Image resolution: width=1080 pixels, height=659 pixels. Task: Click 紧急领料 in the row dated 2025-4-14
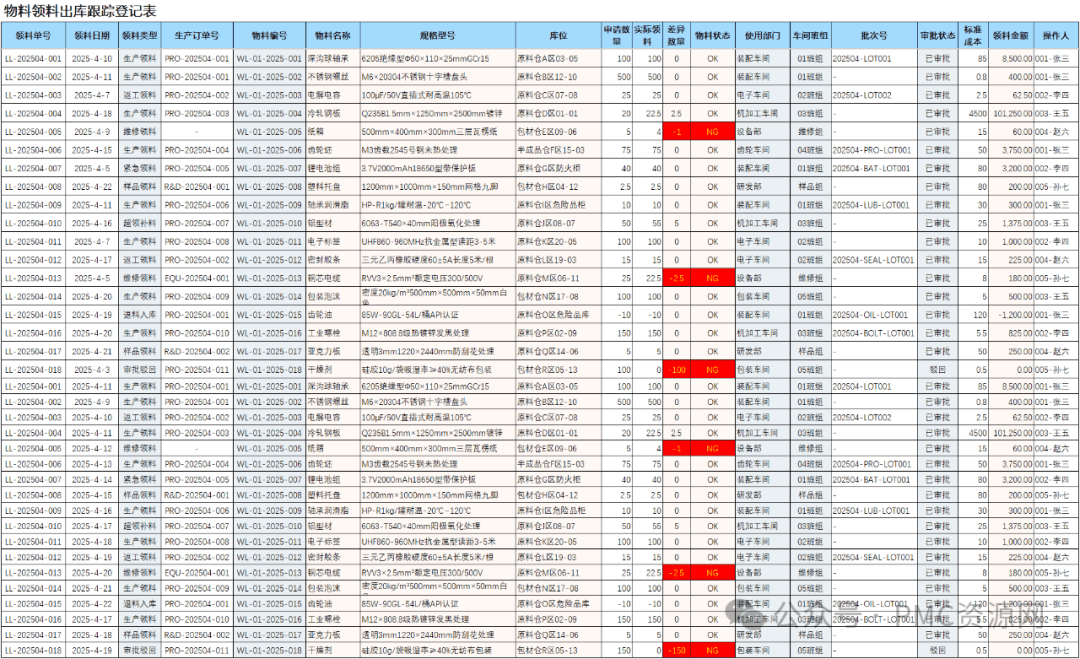140,480
